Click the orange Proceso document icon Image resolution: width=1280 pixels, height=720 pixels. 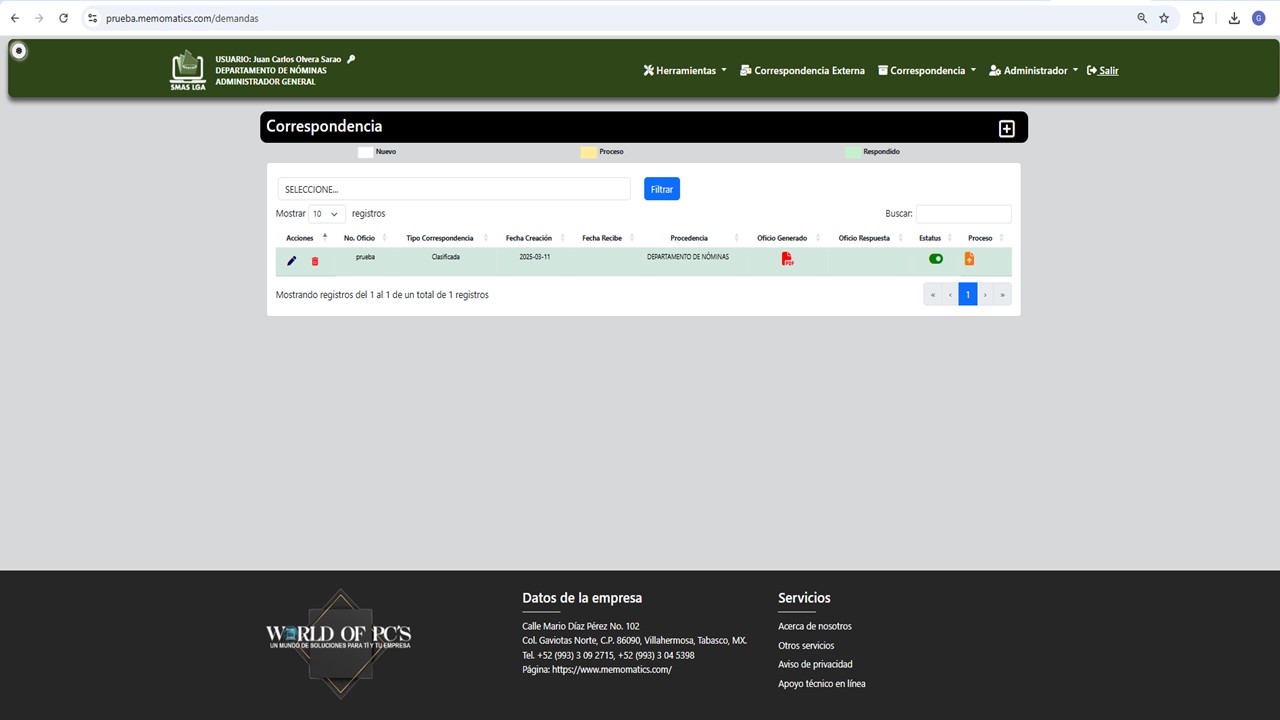969,259
